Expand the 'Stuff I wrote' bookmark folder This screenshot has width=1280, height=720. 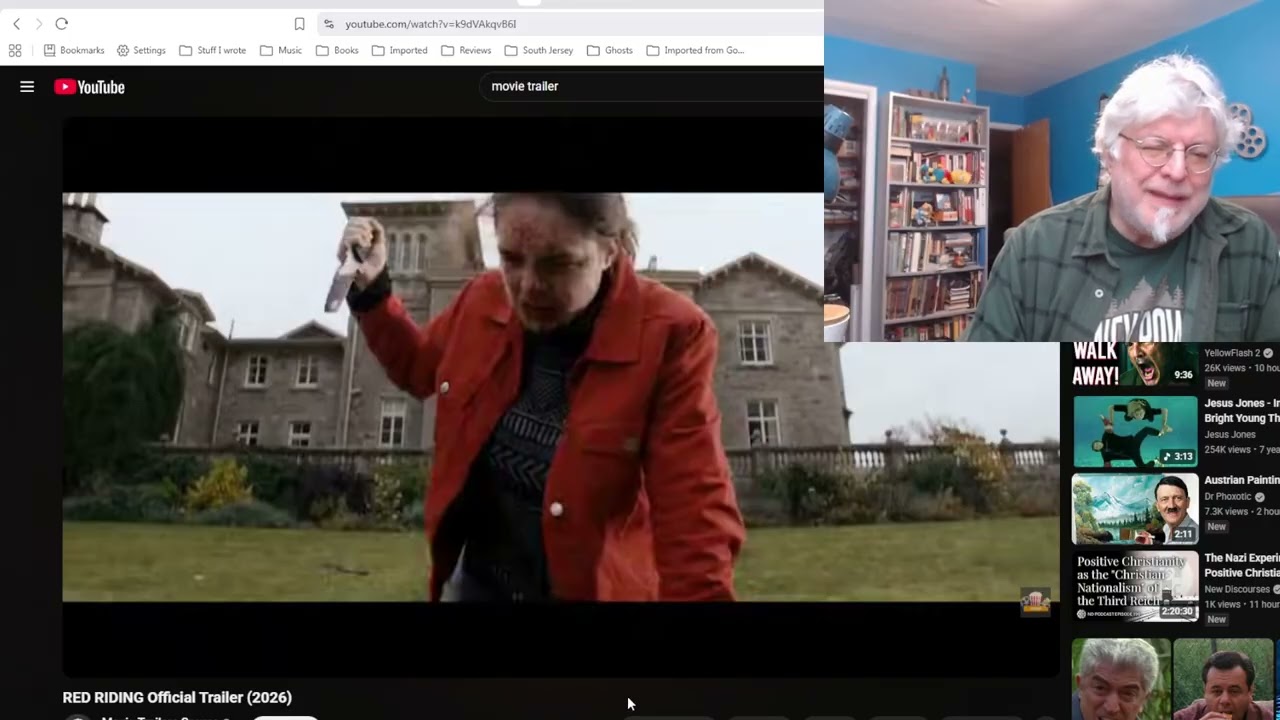[x=212, y=50]
